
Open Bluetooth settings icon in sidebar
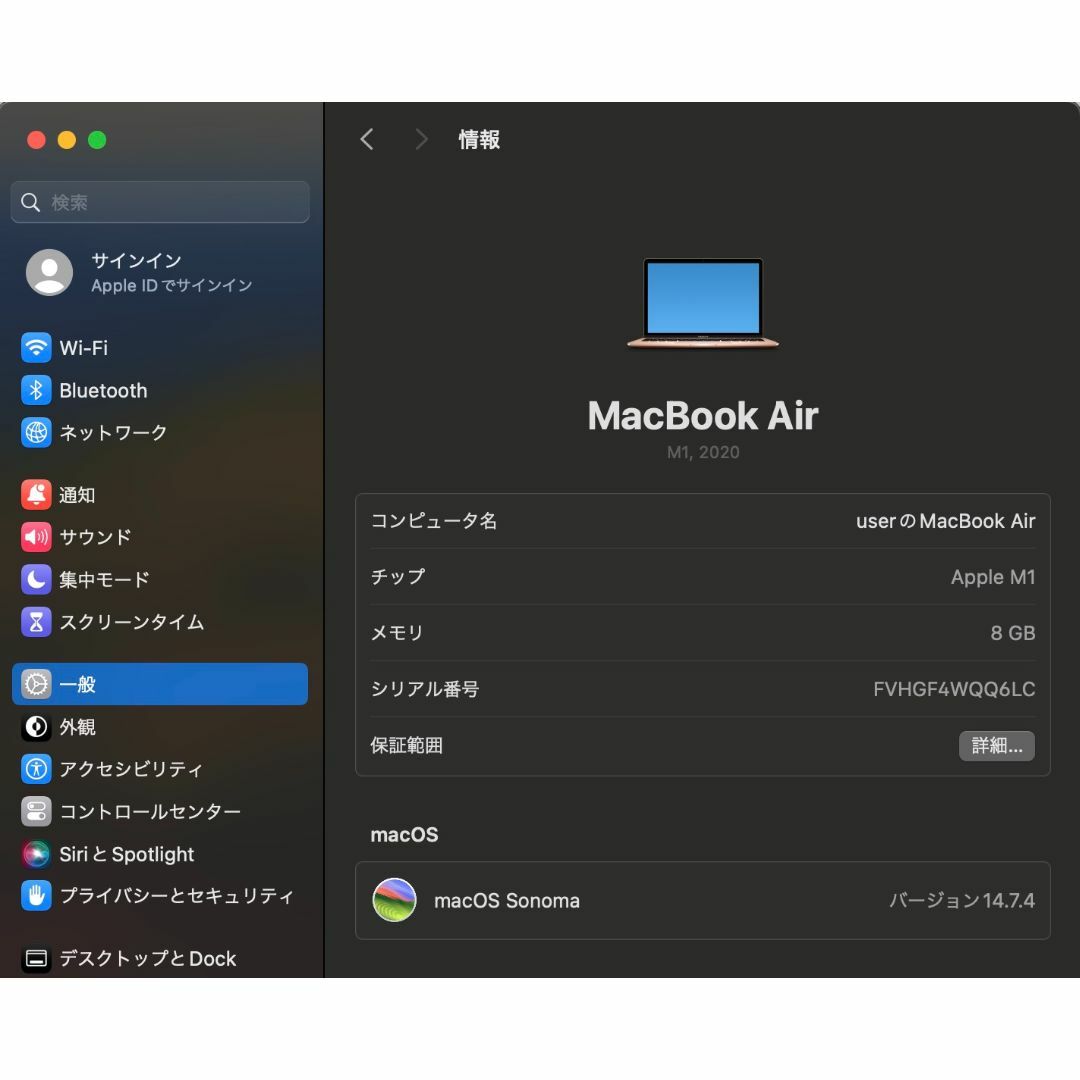[x=36, y=391]
